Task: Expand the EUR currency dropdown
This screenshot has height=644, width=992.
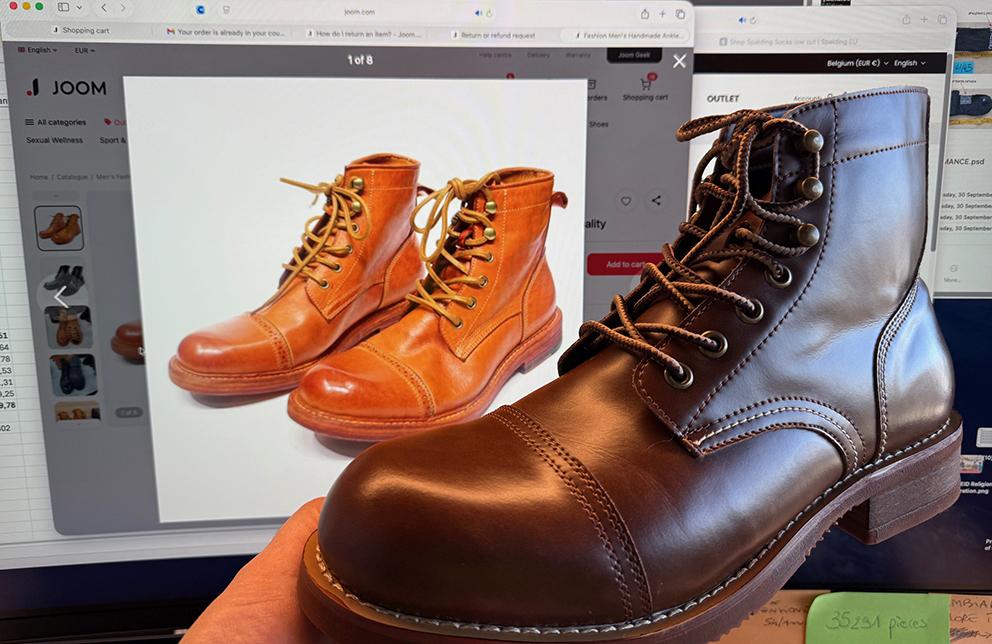Action: [x=84, y=50]
